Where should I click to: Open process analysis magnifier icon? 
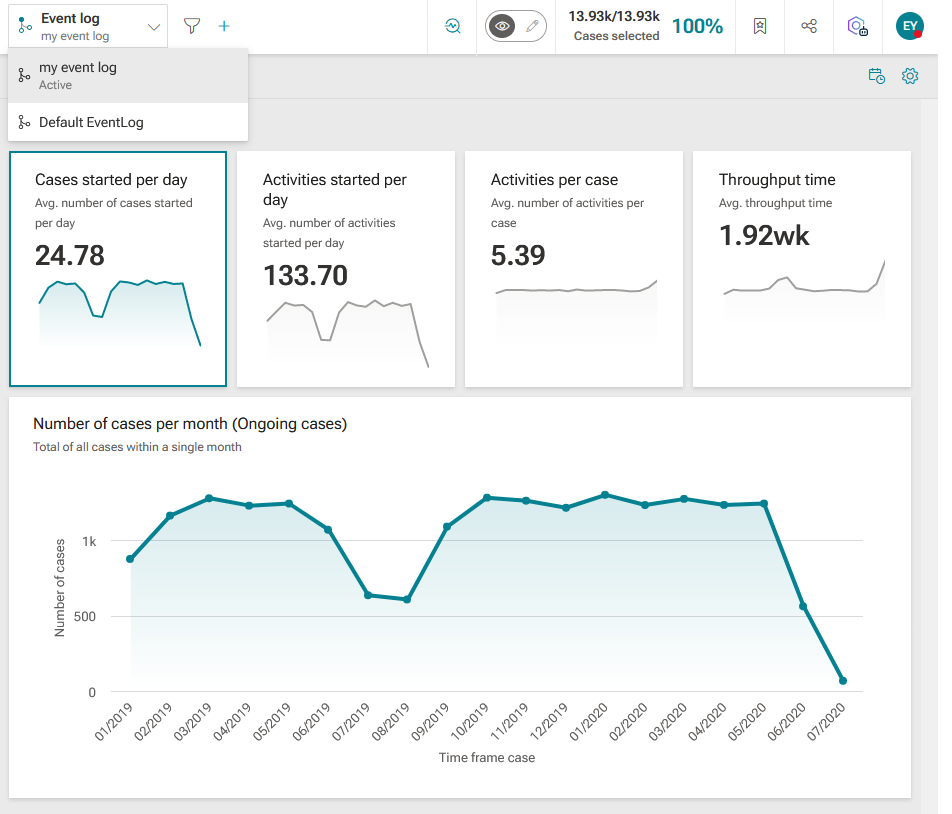tap(452, 26)
